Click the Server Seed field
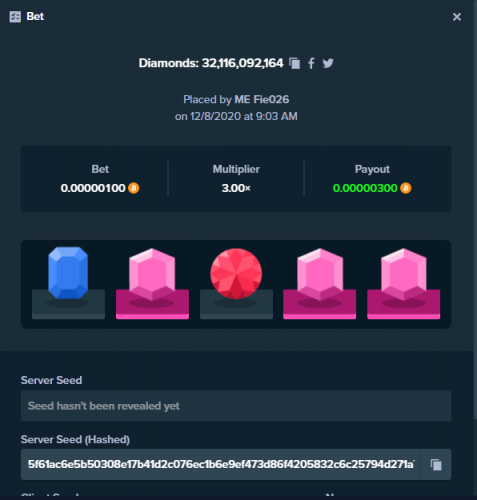Image resolution: width=477 pixels, height=500 pixels. coord(236,406)
